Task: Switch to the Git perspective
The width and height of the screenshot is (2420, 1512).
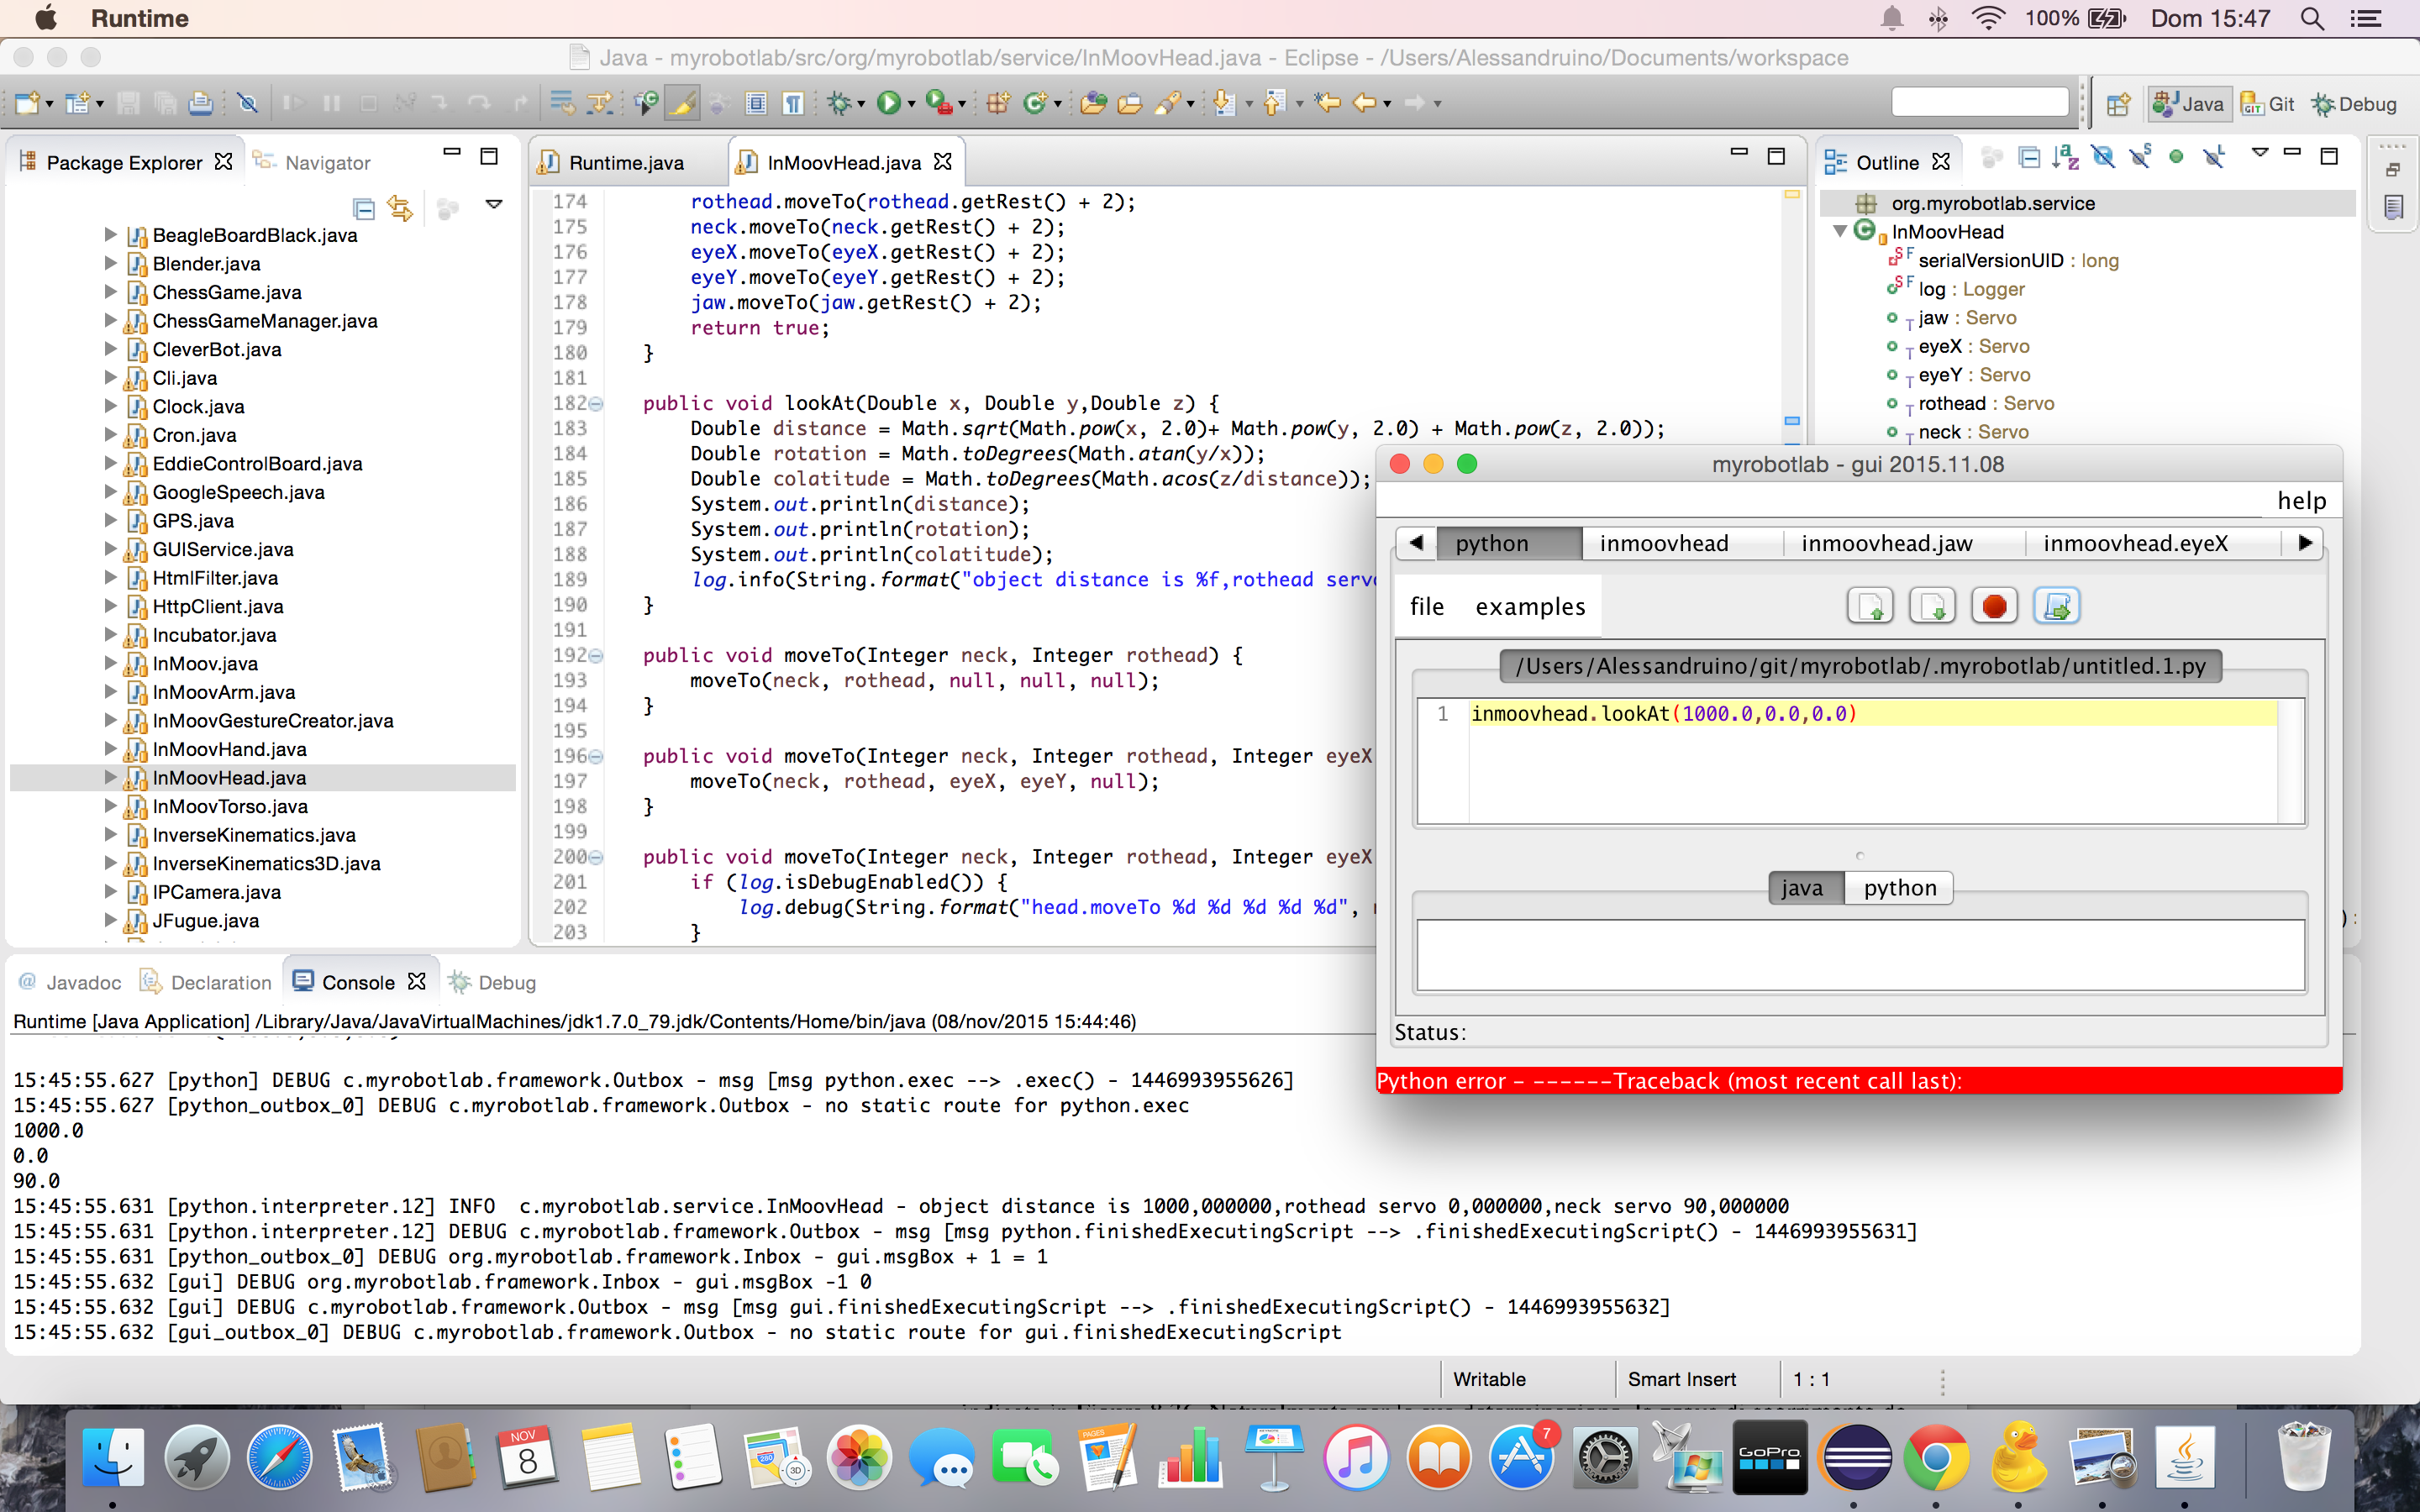Action: pyautogui.click(x=2269, y=104)
